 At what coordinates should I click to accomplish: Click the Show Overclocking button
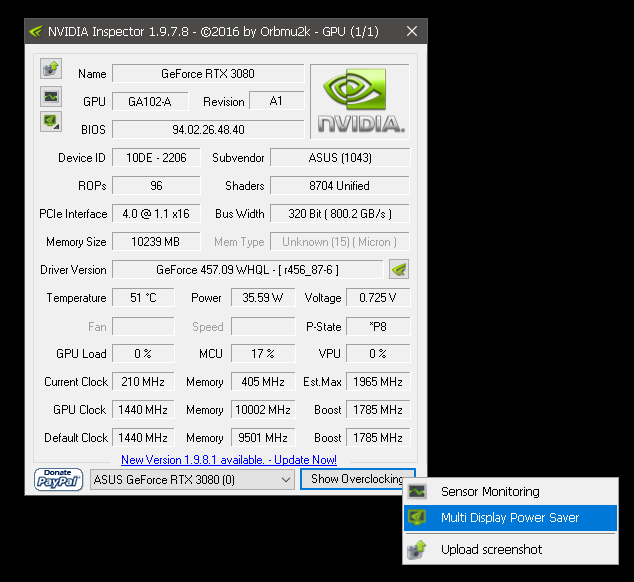coord(357,479)
